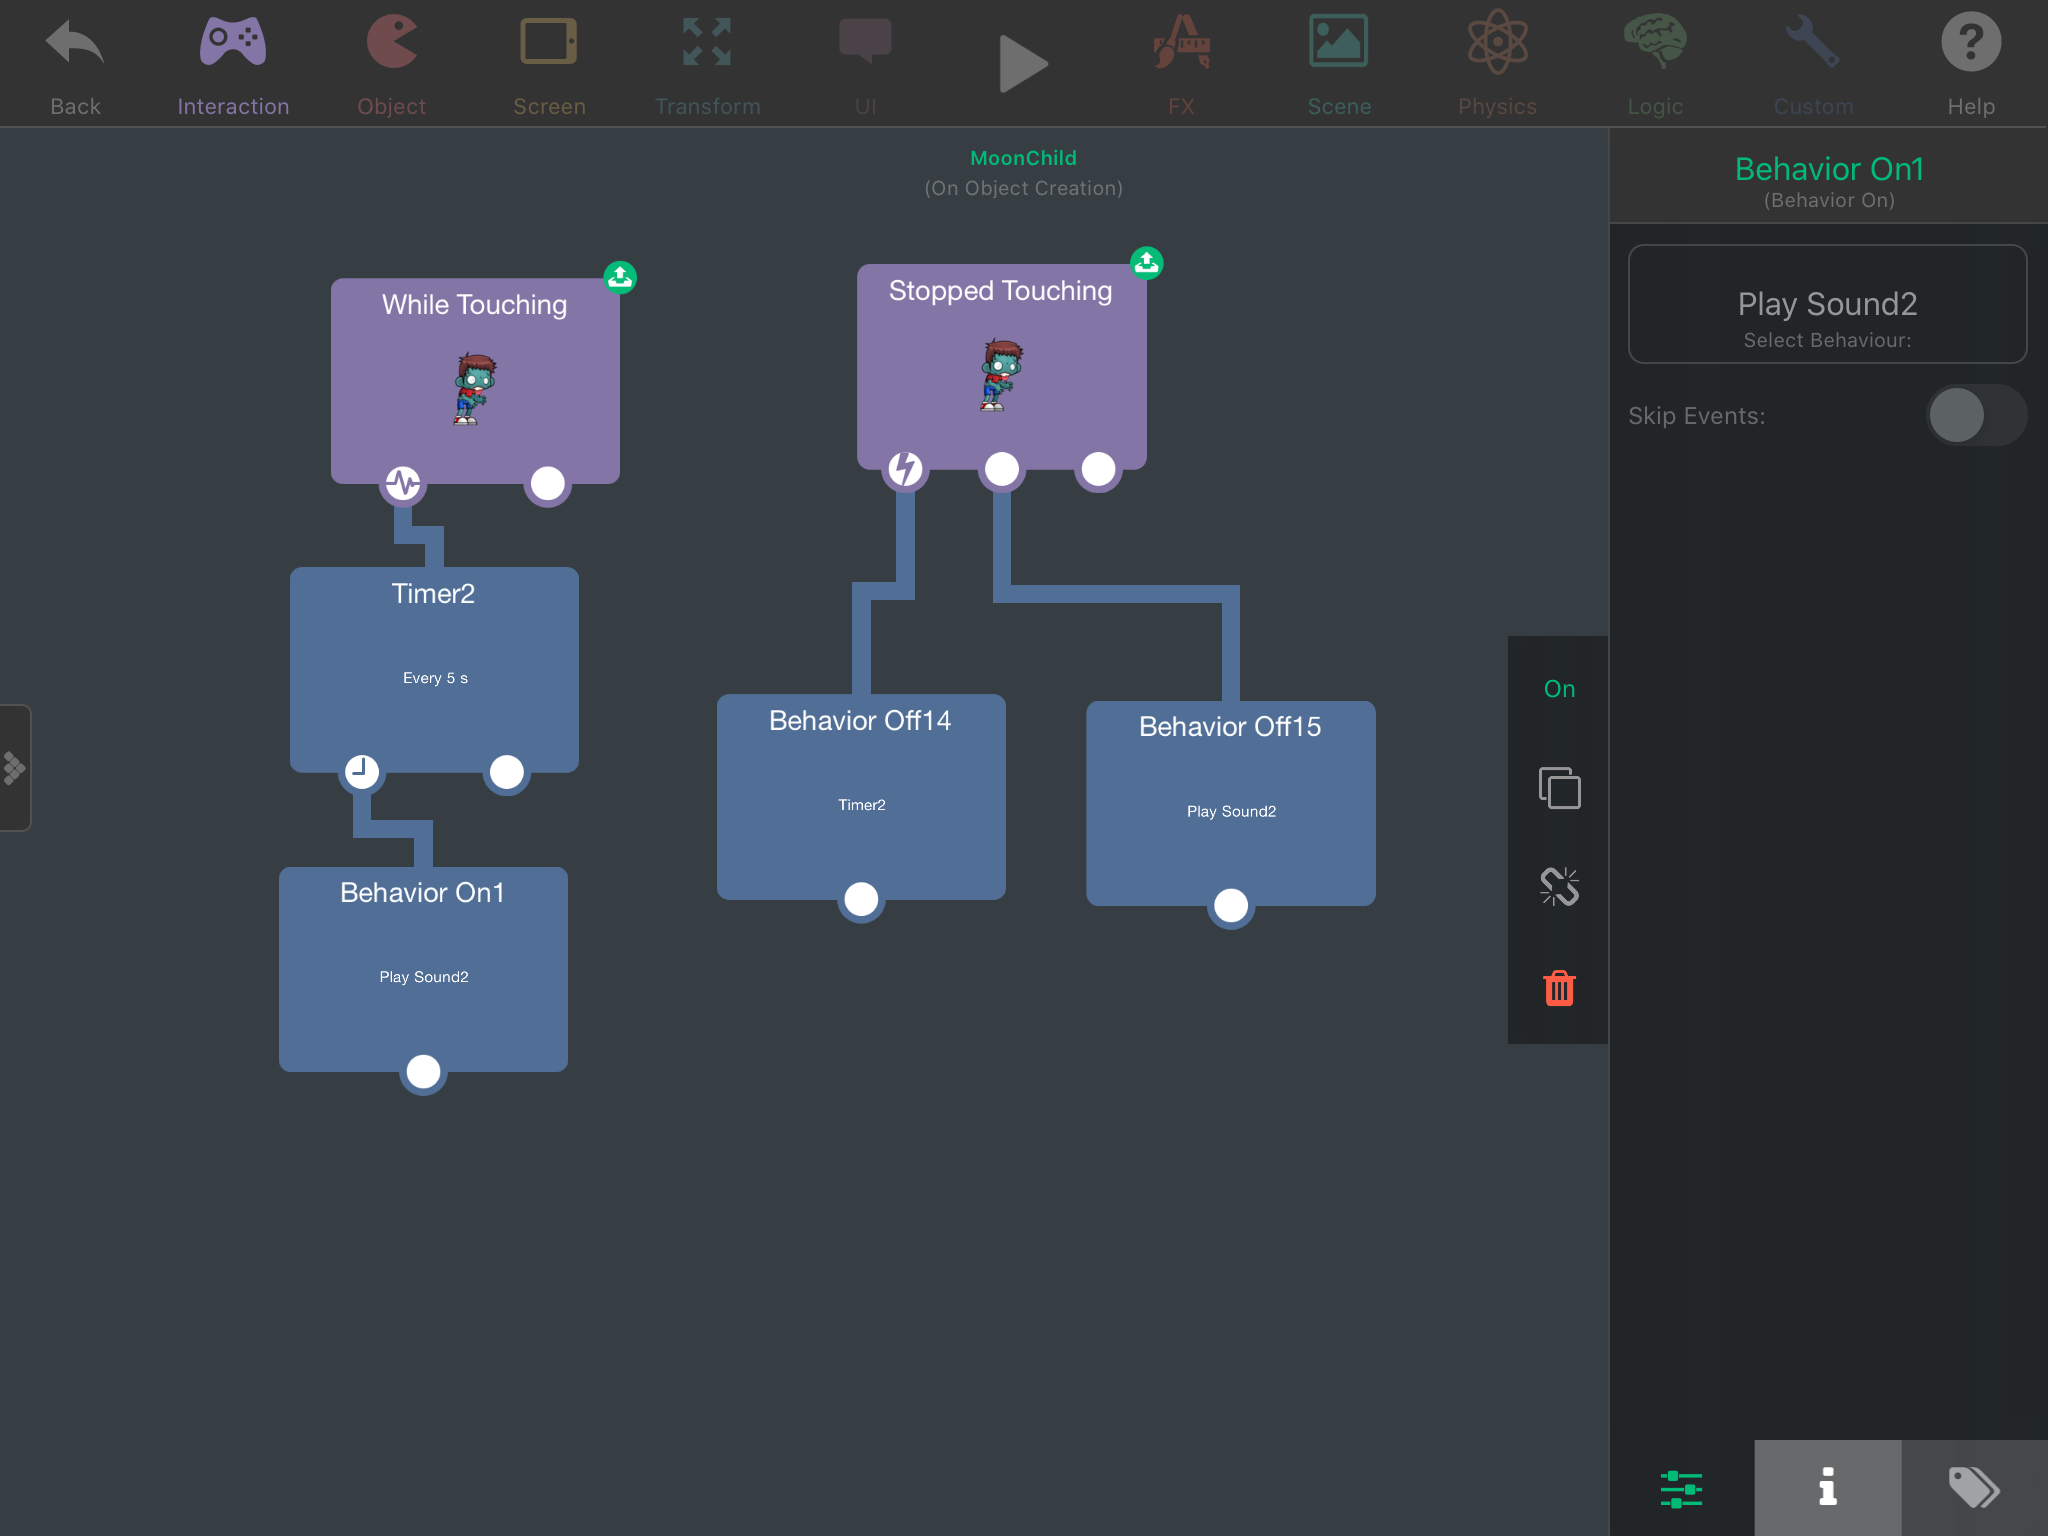Delete node with red trash icon

1559,988
